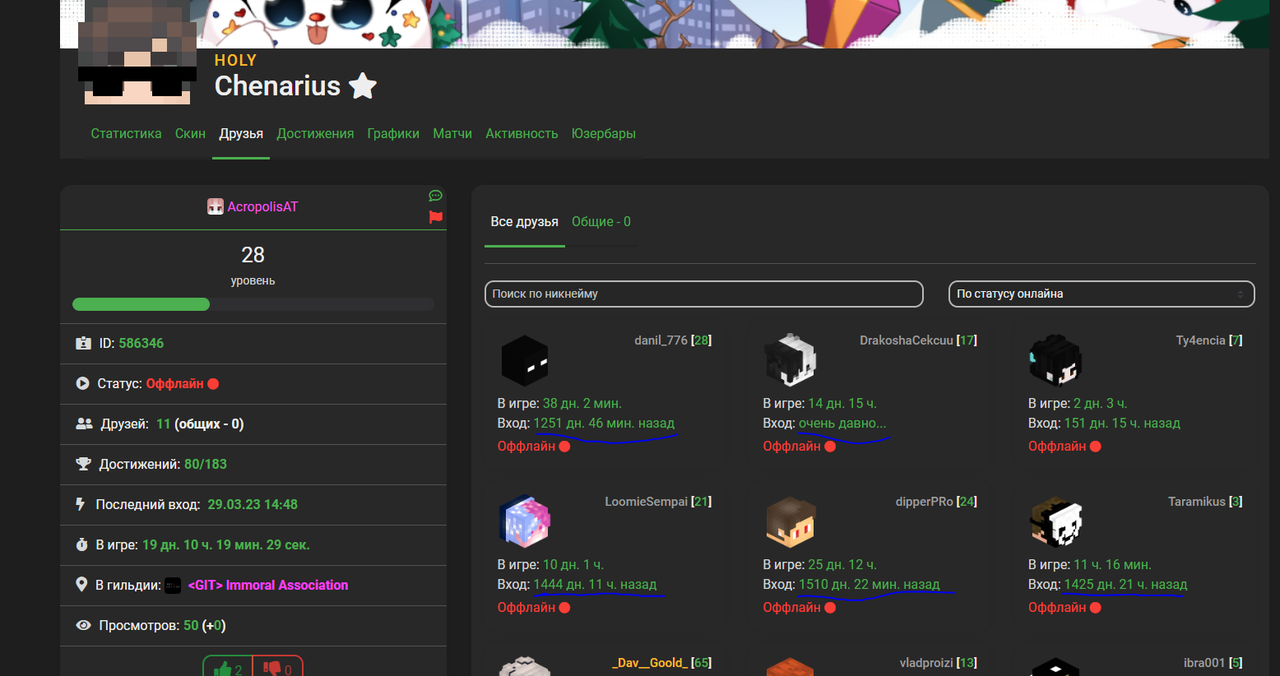The height and width of the screenshot is (676, 1280).
Task: Open Ty4encia avatar head
Action: pyautogui.click(x=1055, y=360)
